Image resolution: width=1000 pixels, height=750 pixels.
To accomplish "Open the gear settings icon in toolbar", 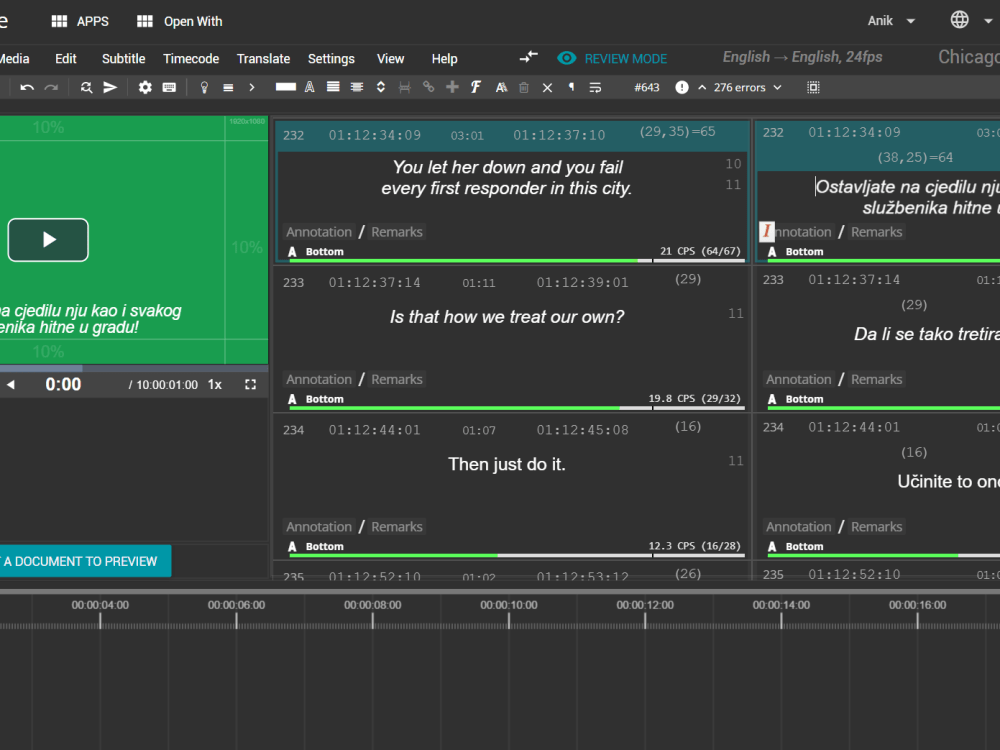I will 145,87.
